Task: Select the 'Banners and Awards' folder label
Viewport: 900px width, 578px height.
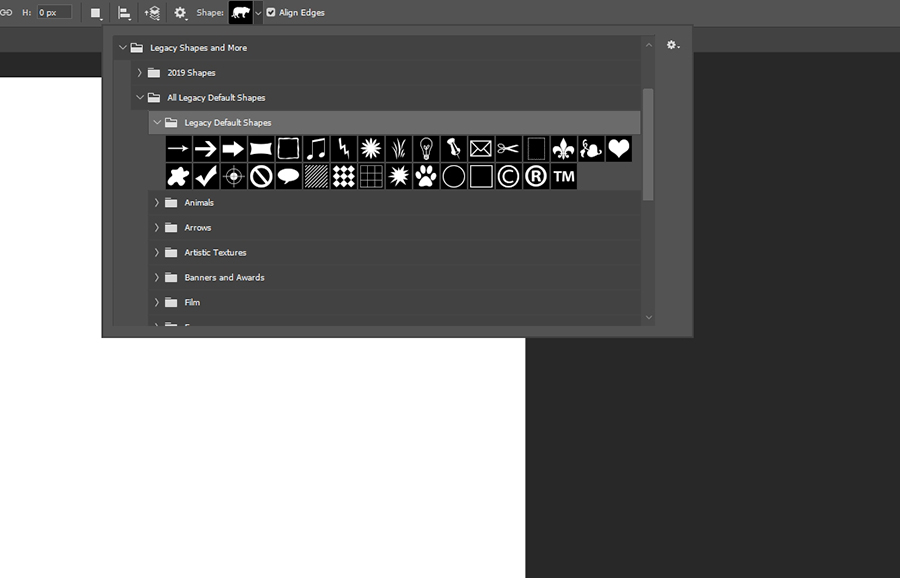Action: point(224,278)
